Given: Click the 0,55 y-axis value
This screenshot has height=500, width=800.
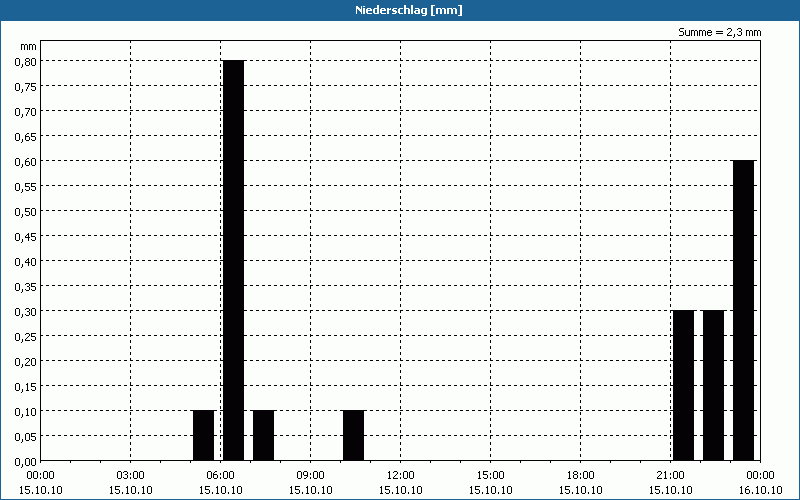Looking at the screenshot, I should [x=26, y=186].
